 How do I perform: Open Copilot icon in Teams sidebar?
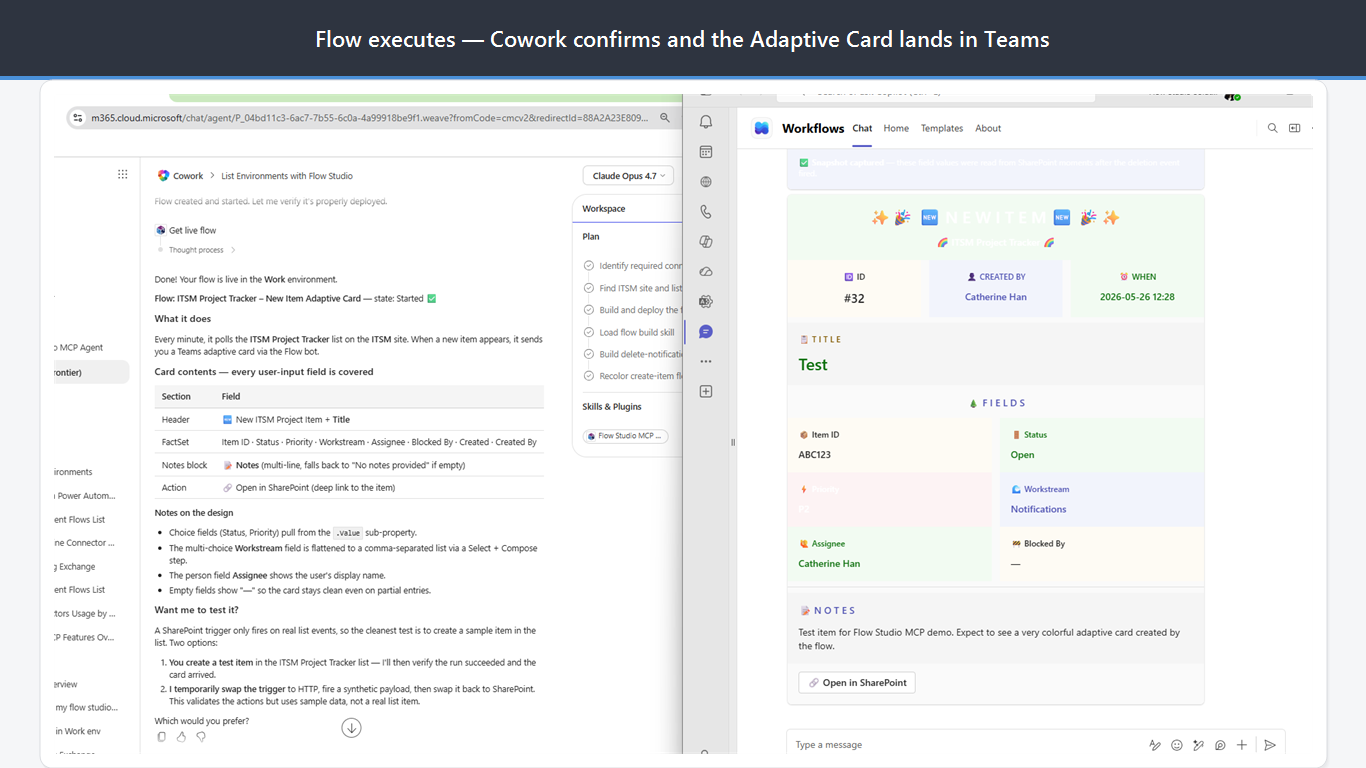[706, 242]
